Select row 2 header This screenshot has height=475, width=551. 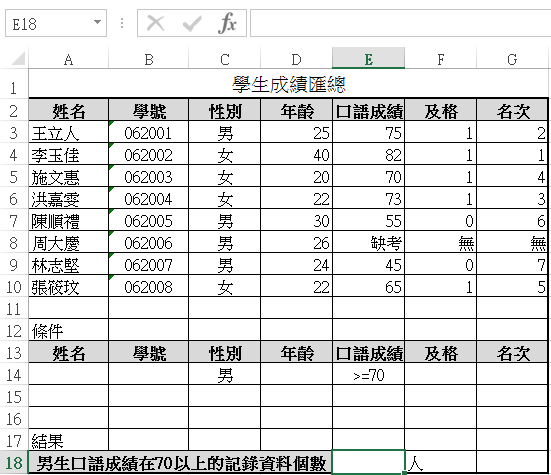click(13, 110)
